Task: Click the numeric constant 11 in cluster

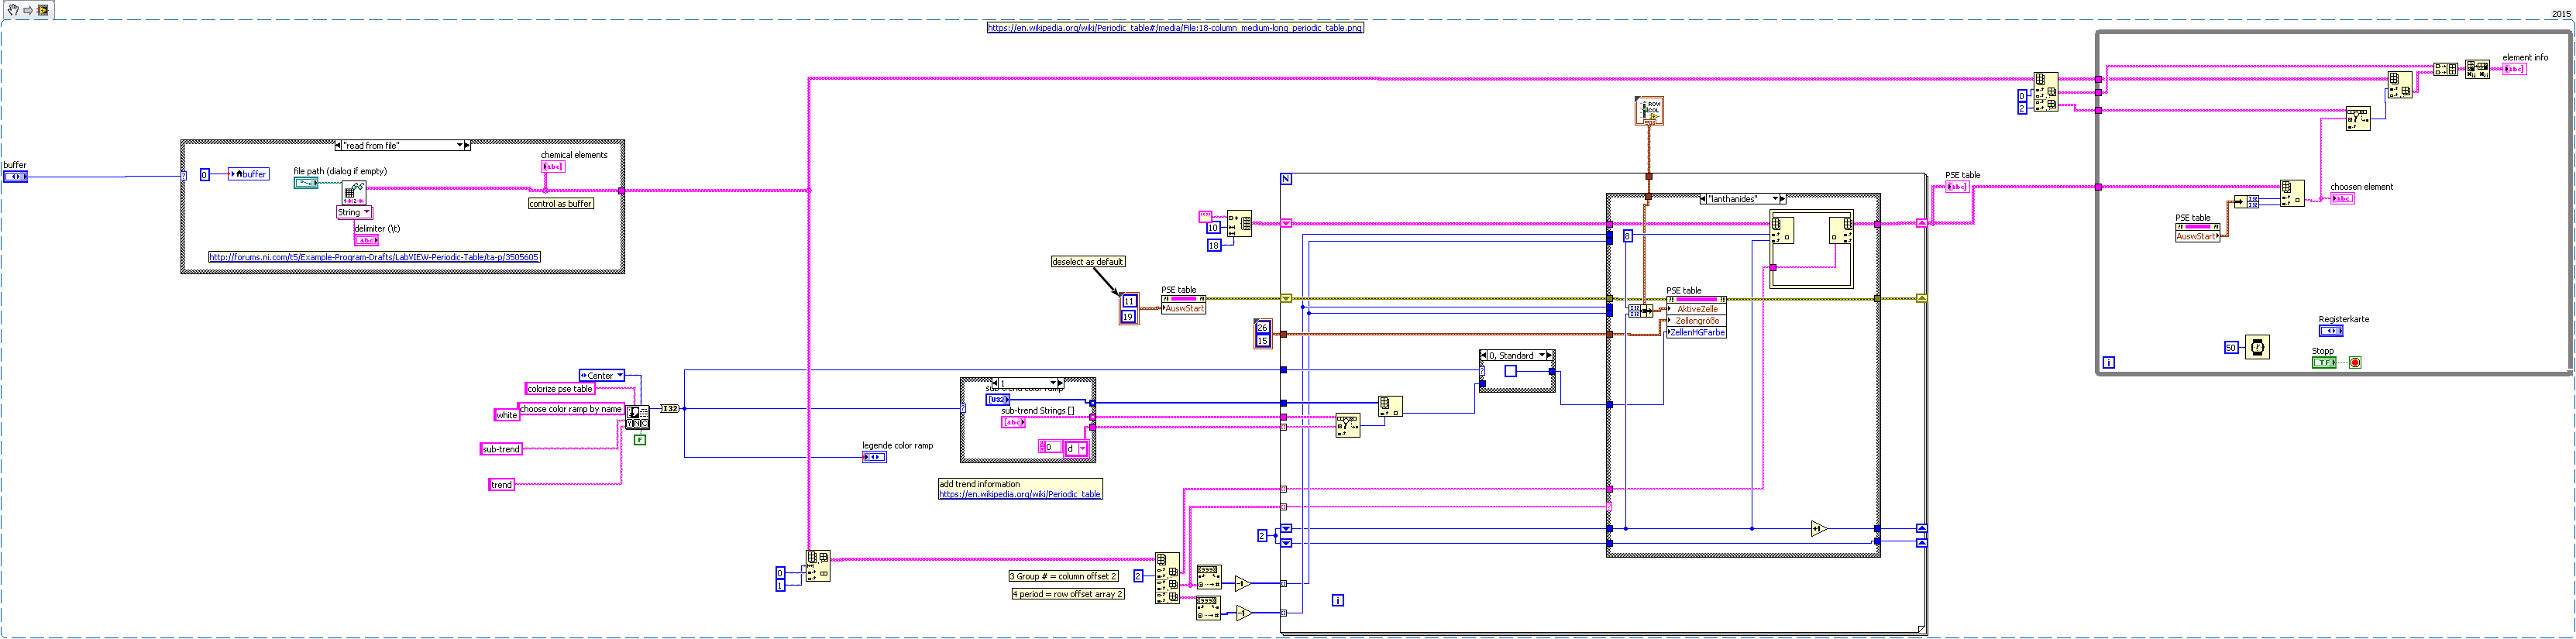Action: coord(1129,301)
